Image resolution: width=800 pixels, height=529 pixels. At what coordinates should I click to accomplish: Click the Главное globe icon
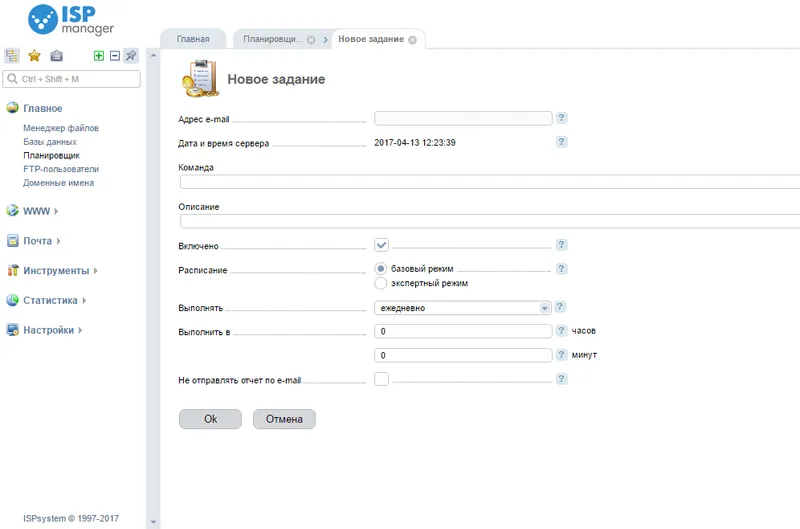[x=12, y=108]
